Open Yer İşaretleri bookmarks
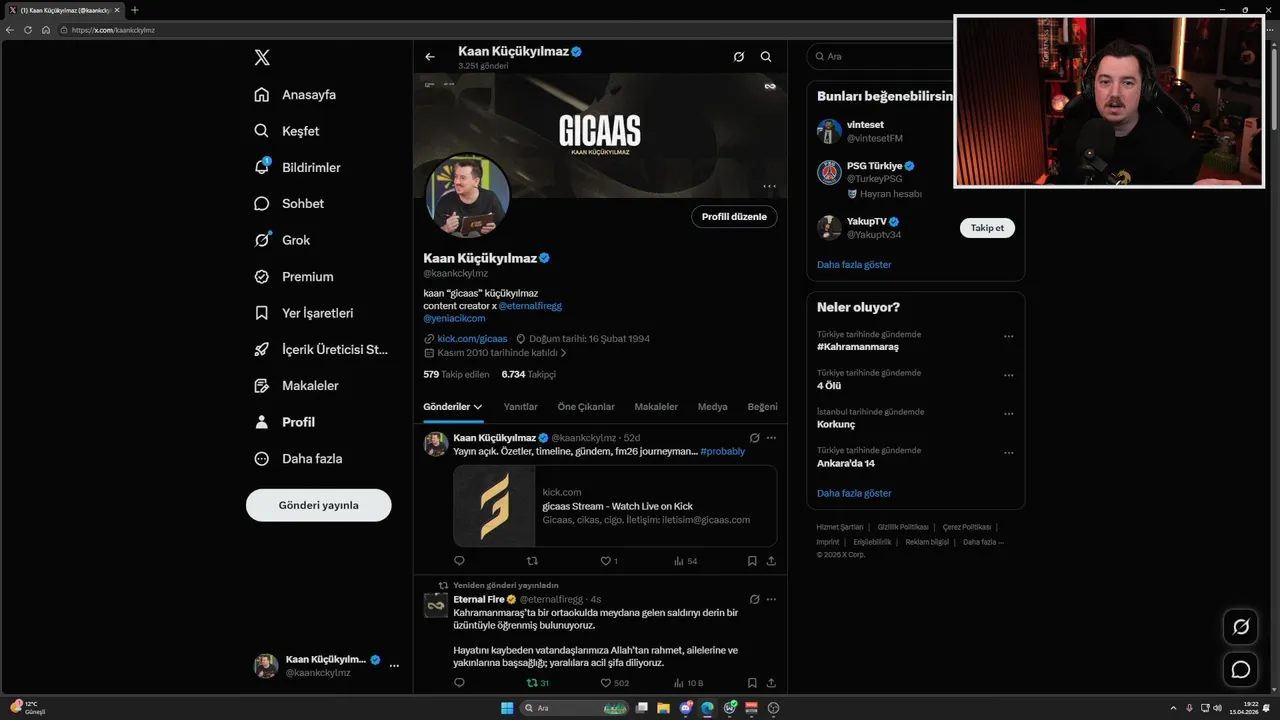Viewport: 1280px width, 720px height. point(304,313)
